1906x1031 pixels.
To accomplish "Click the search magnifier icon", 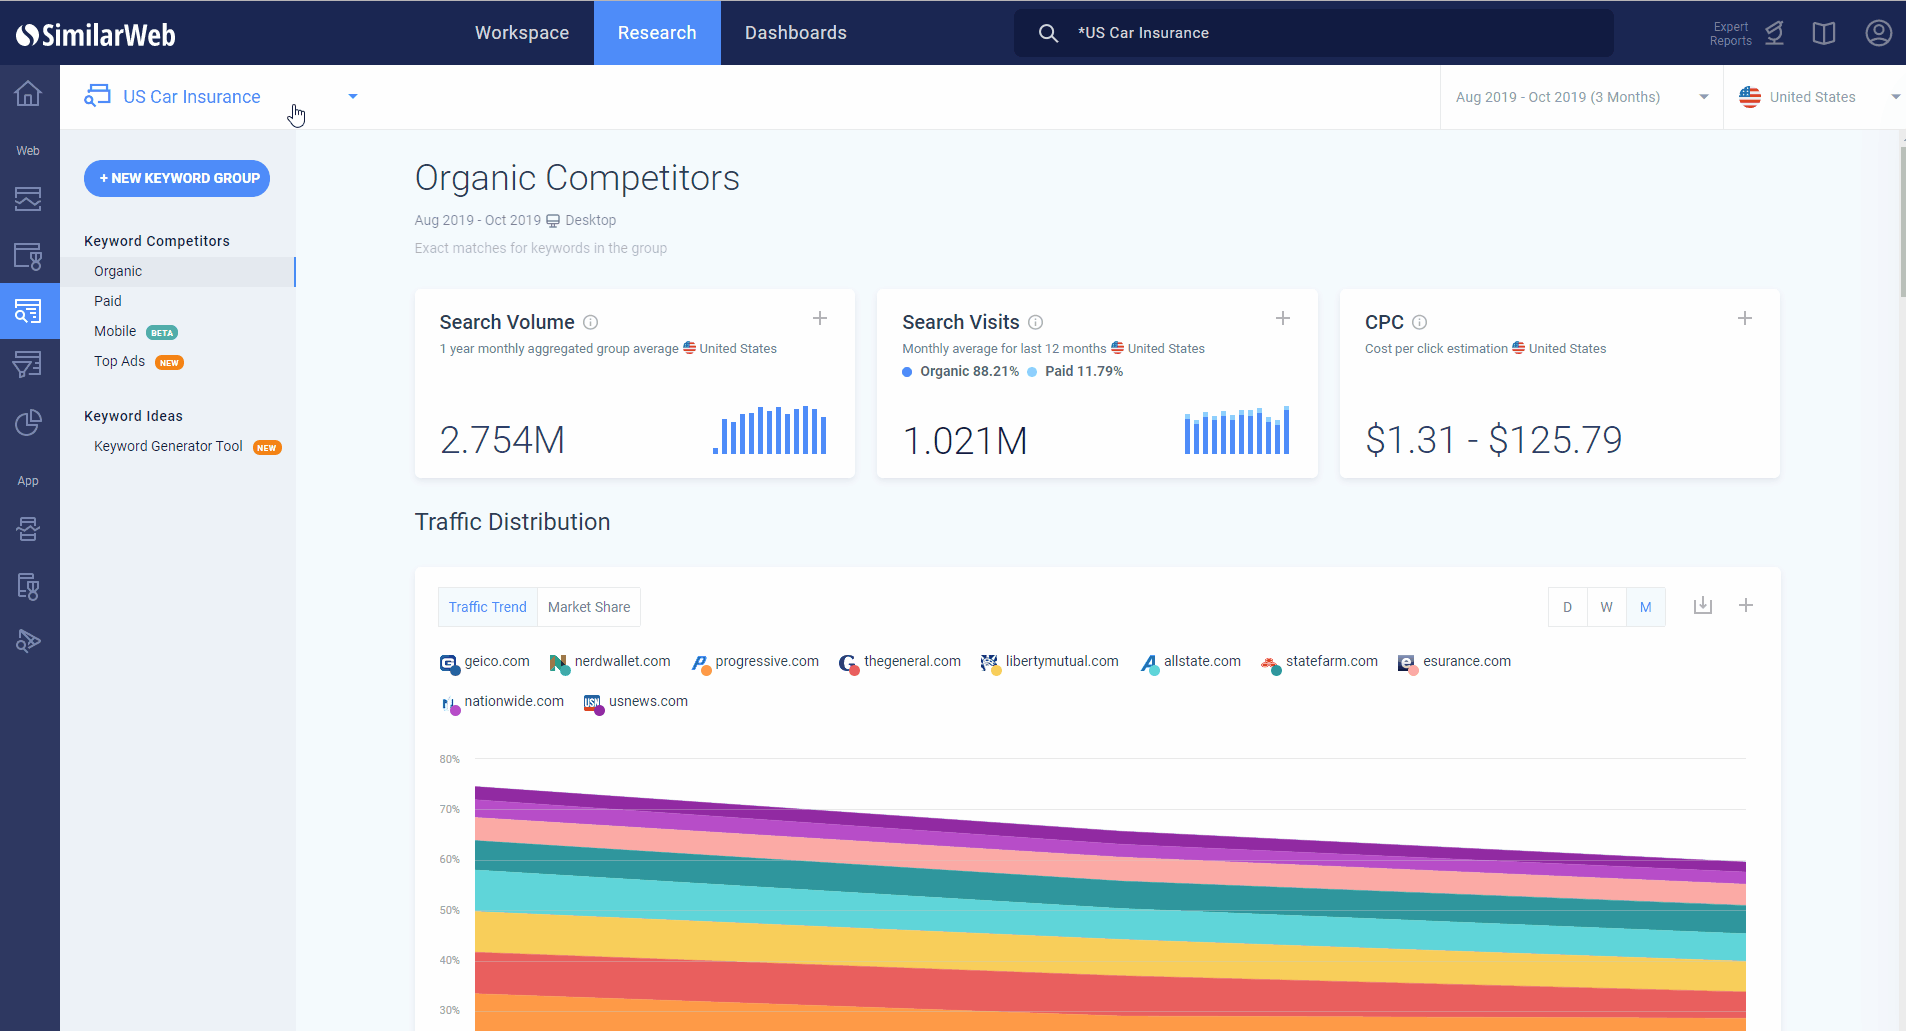I will [1048, 33].
